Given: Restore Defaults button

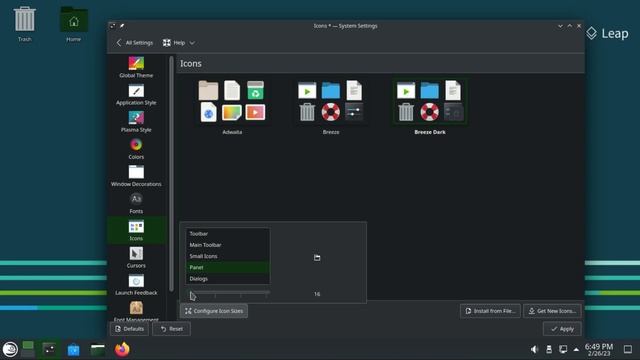Looking at the screenshot, I should coord(129,329).
